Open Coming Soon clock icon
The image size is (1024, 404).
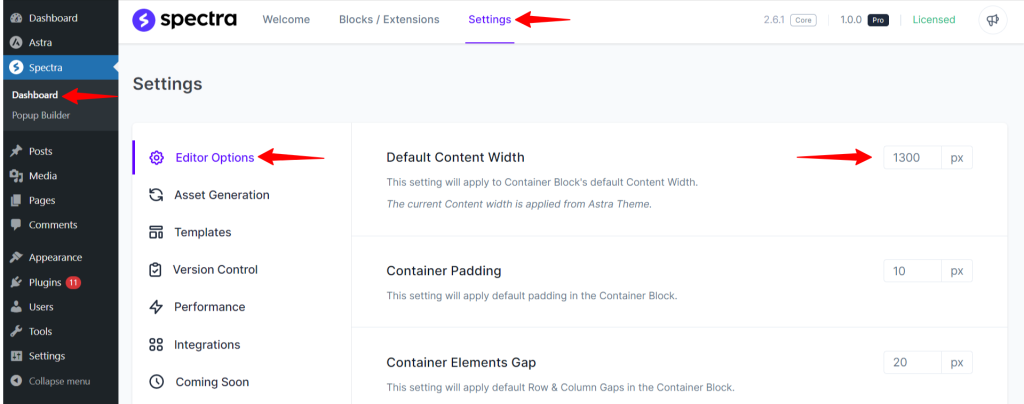pyautogui.click(x=156, y=382)
